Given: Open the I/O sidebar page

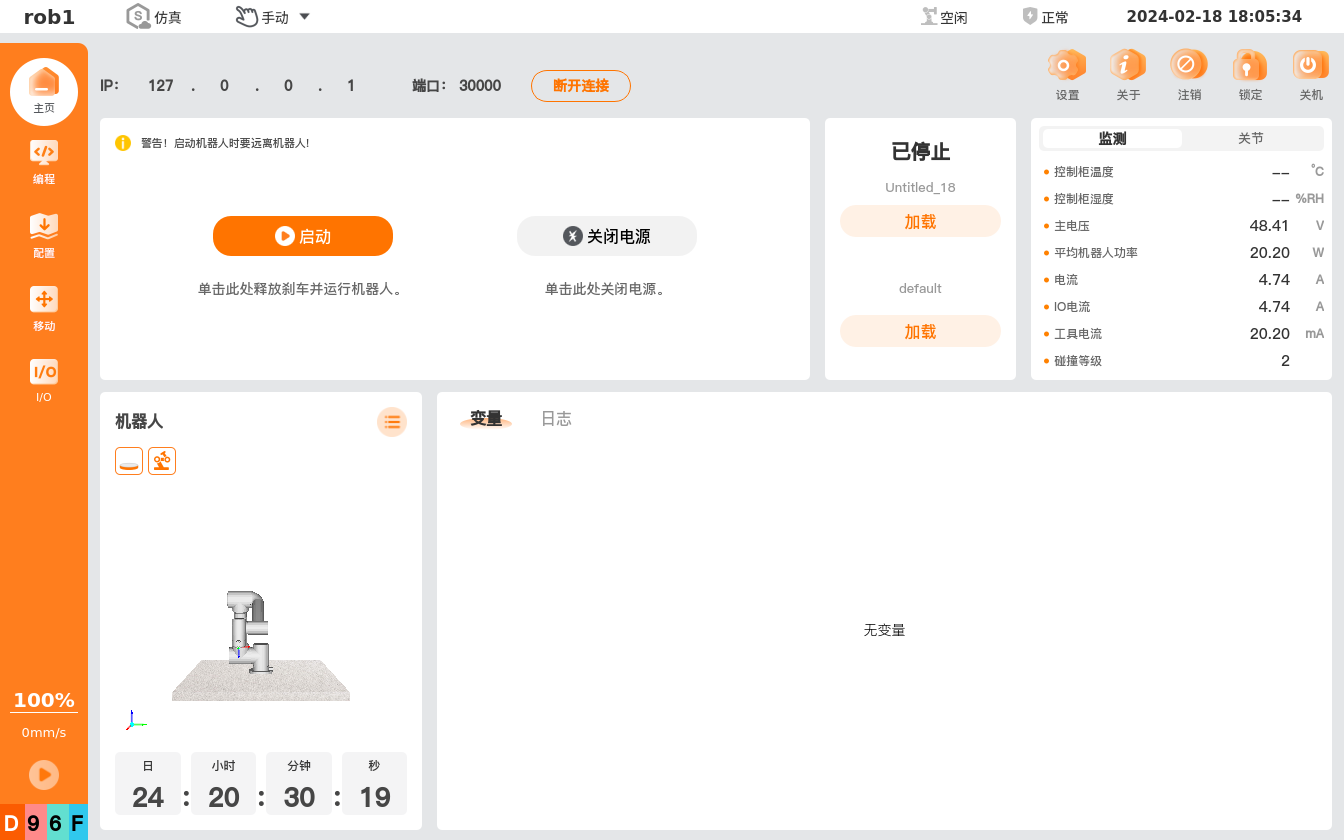Looking at the screenshot, I should tap(44, 381).
